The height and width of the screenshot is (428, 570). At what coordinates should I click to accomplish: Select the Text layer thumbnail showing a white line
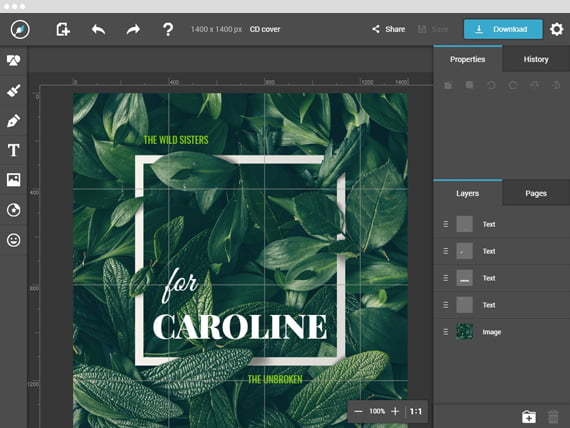464,278
